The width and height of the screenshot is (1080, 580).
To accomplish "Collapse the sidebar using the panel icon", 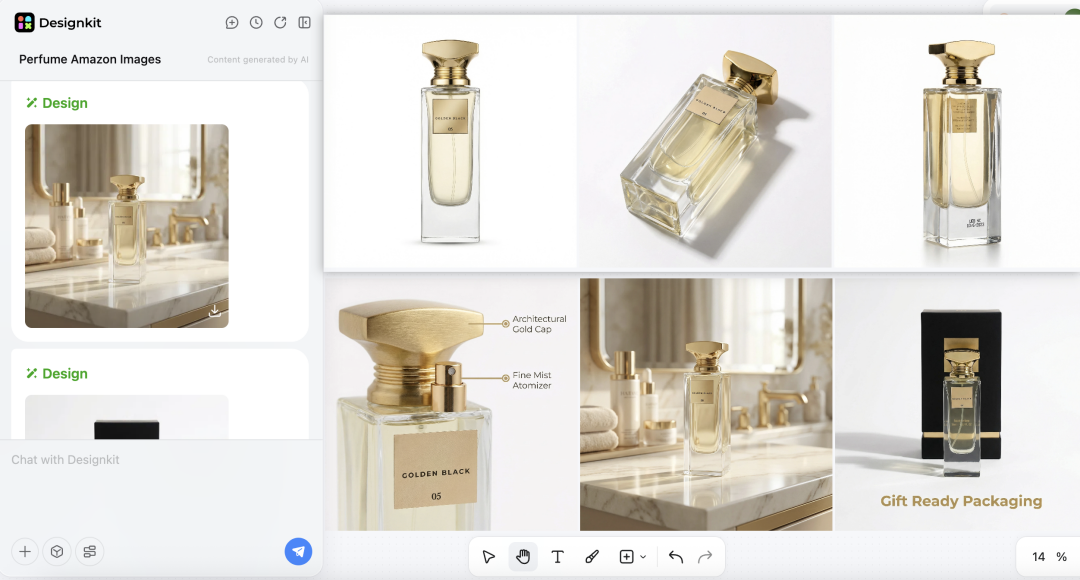I will click(x=304, y=22).
